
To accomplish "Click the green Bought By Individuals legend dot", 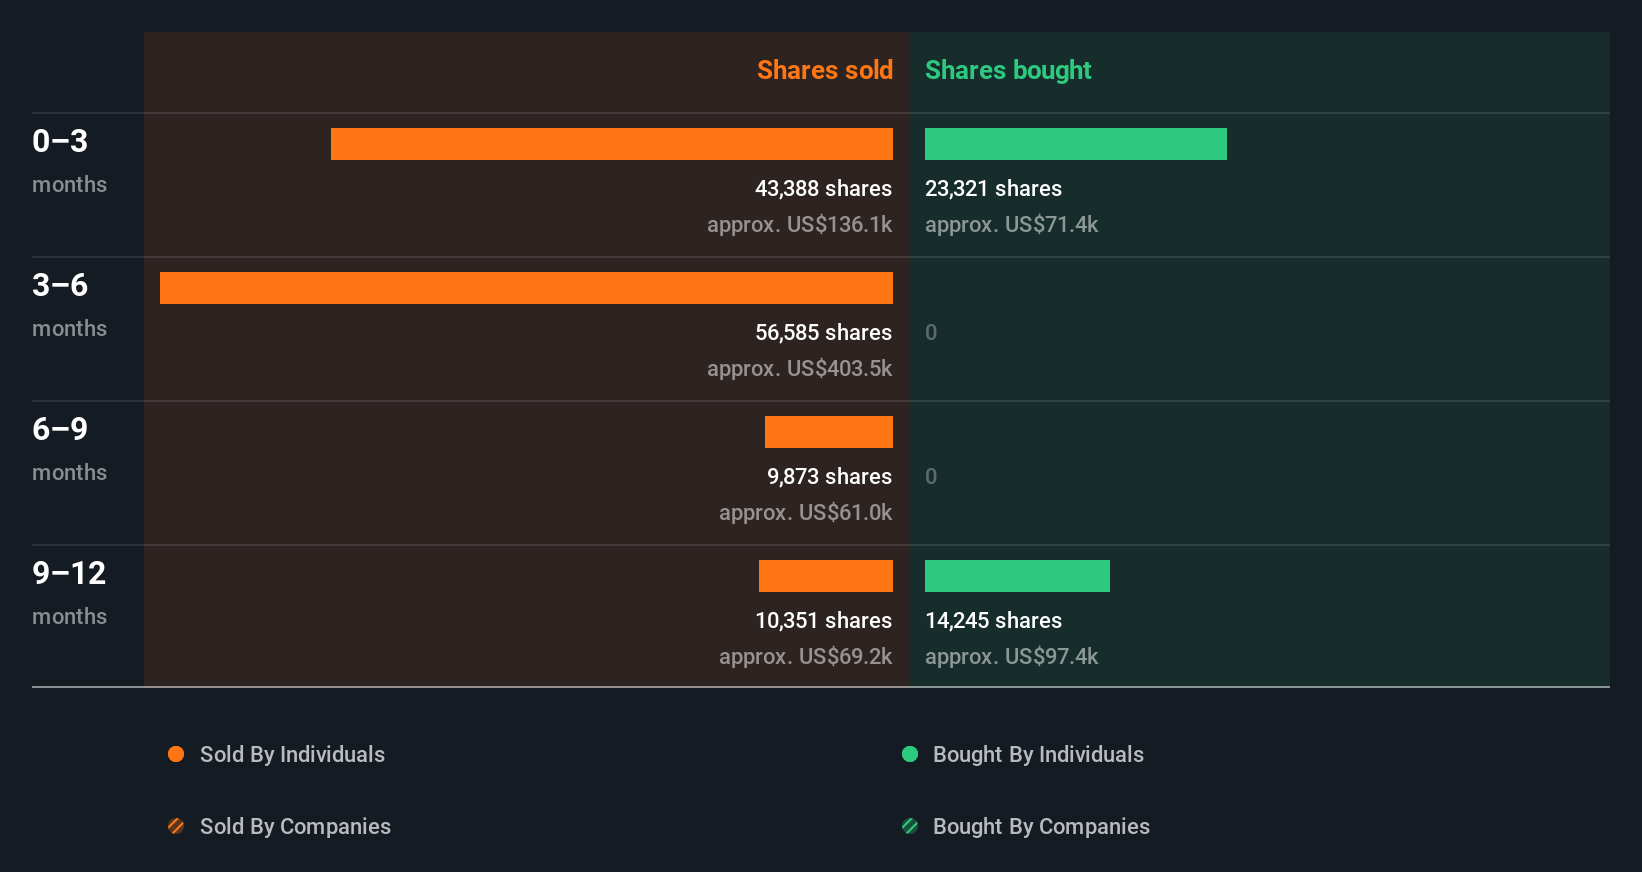I will point(910,754).
